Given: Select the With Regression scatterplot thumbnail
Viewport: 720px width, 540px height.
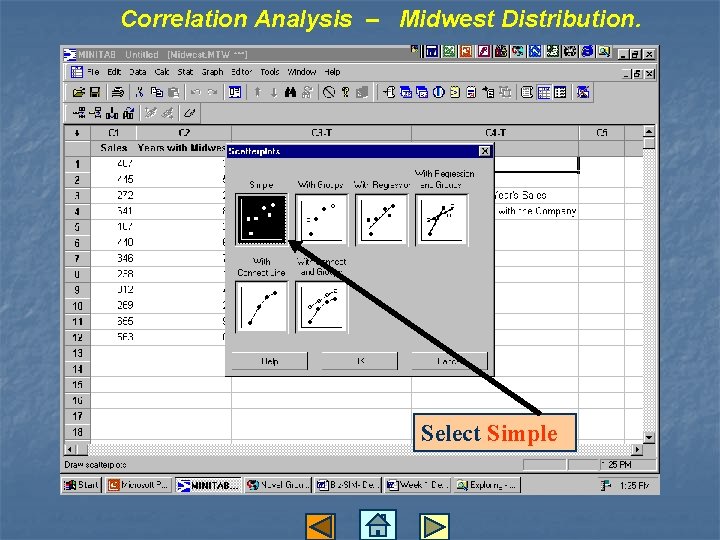Looking at the screenshot, I should 381,219.
